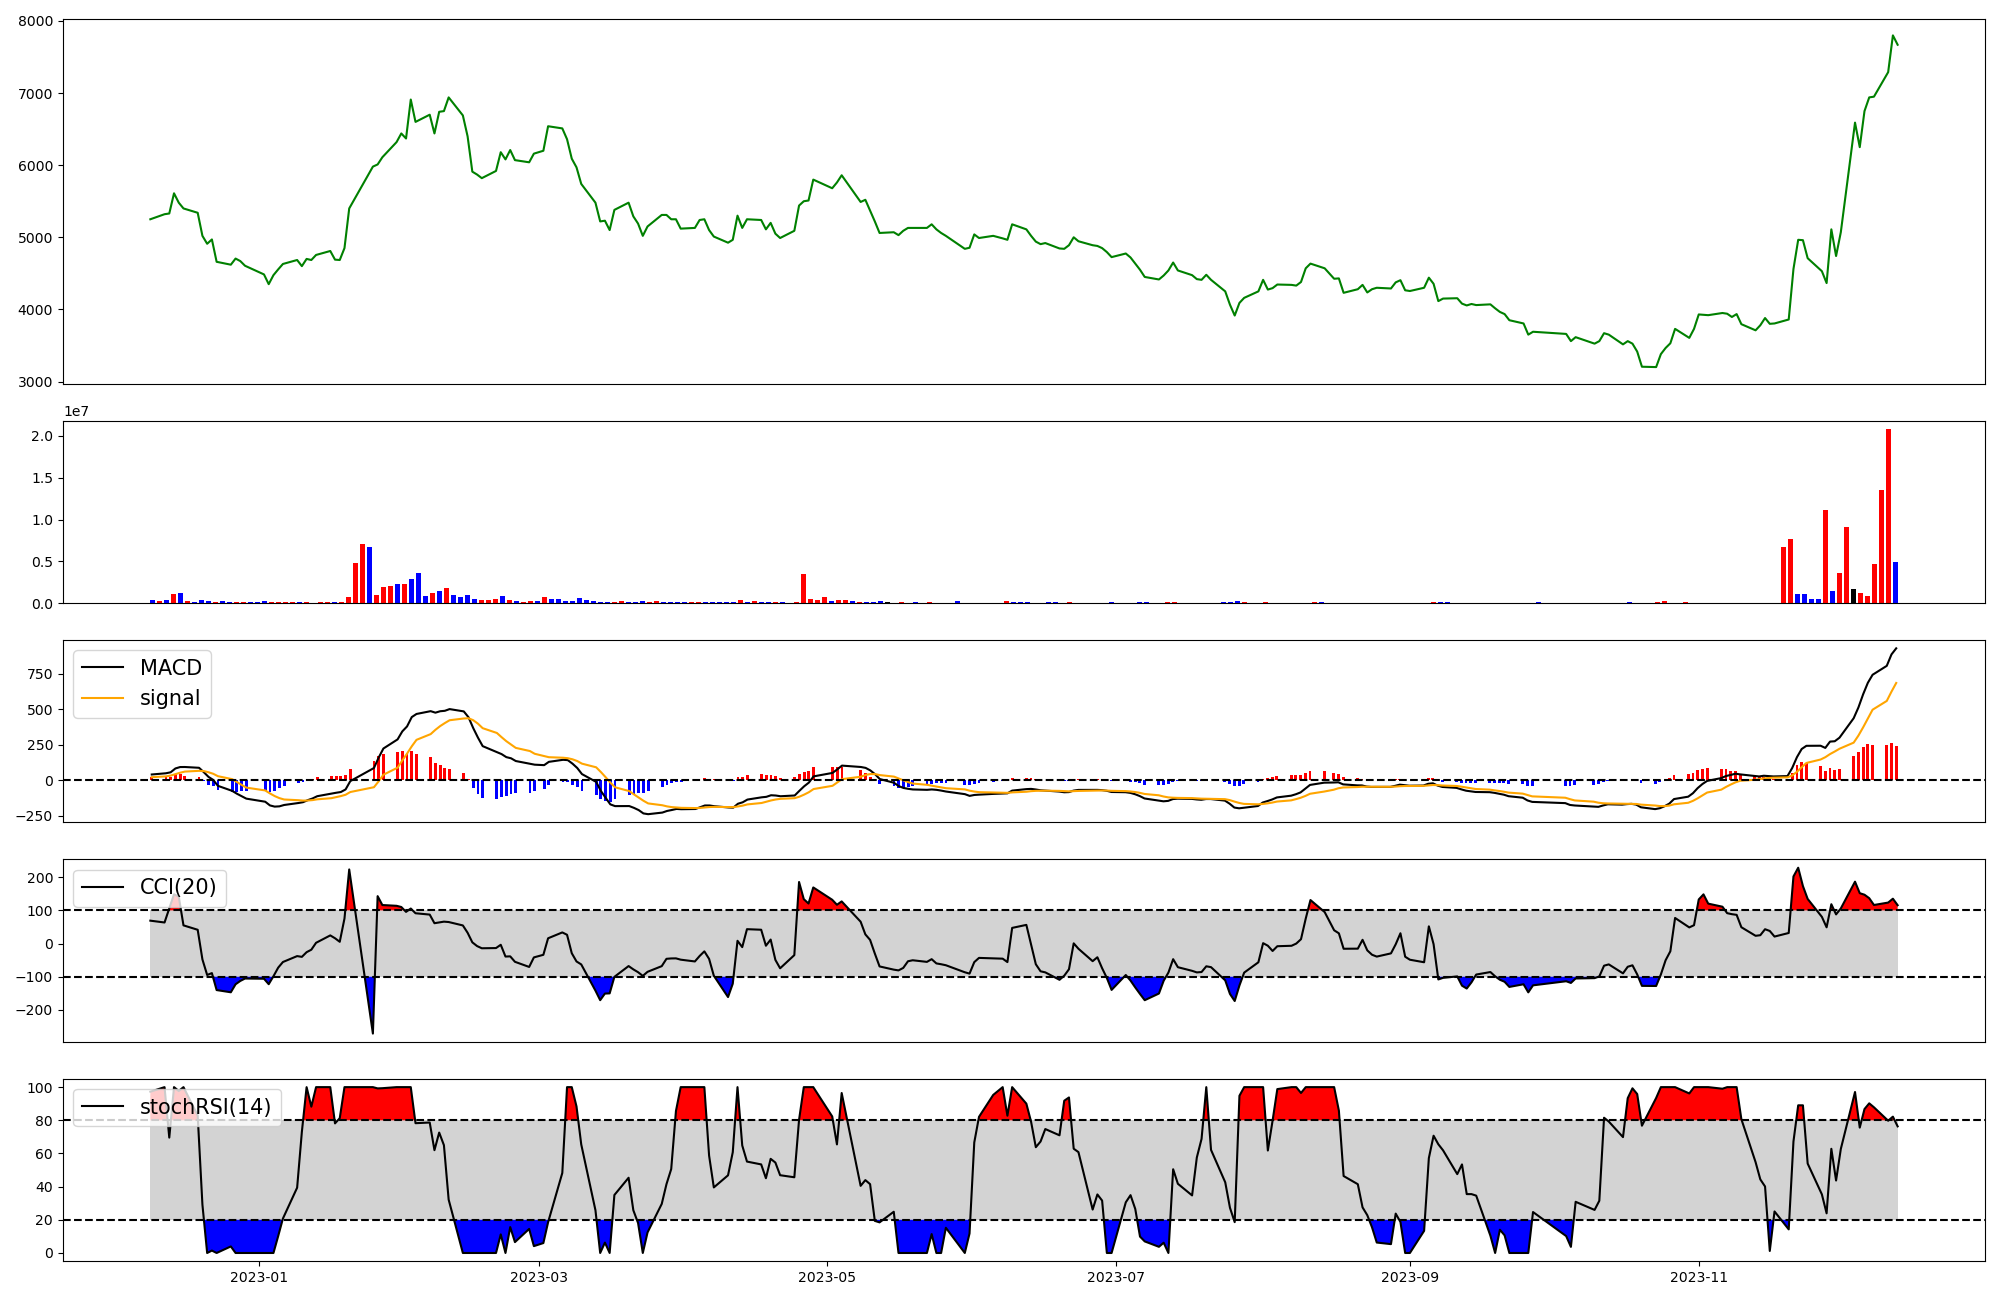The image size is (2000, 1300).
Task: Click the 750 tick on MACD axis
Action: [x=42, y=675]
